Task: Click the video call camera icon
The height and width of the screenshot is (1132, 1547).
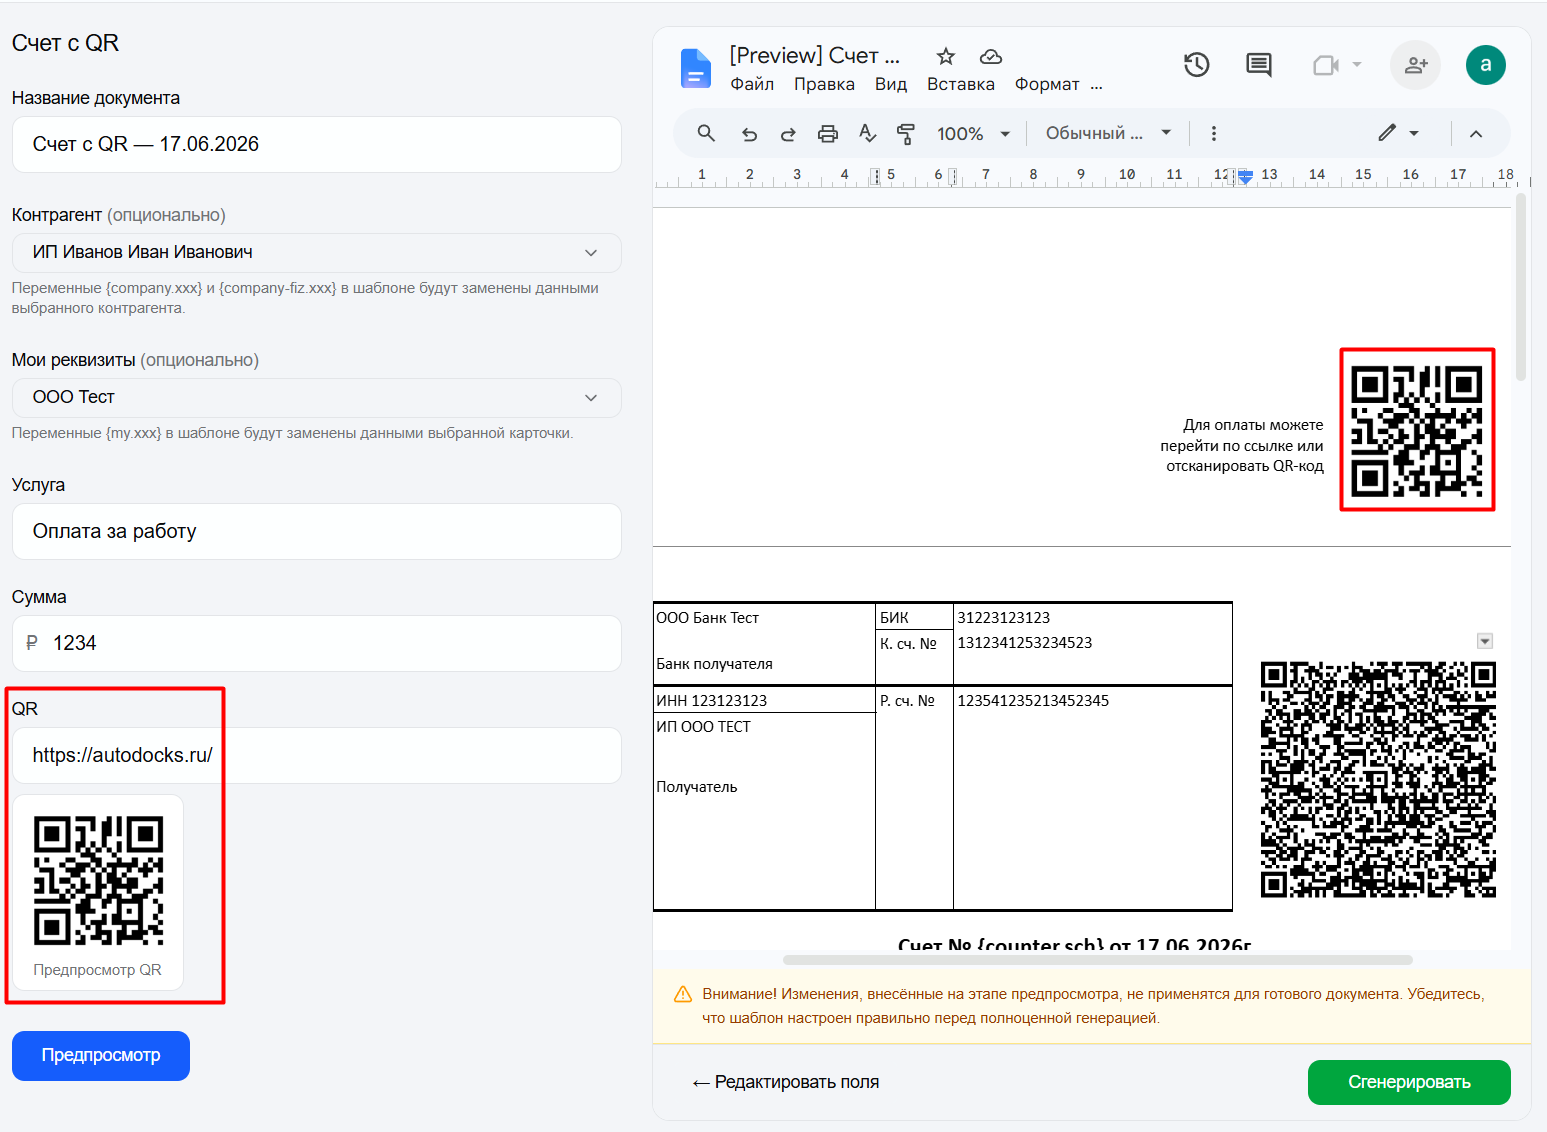Action: [x=1326, y=66]
